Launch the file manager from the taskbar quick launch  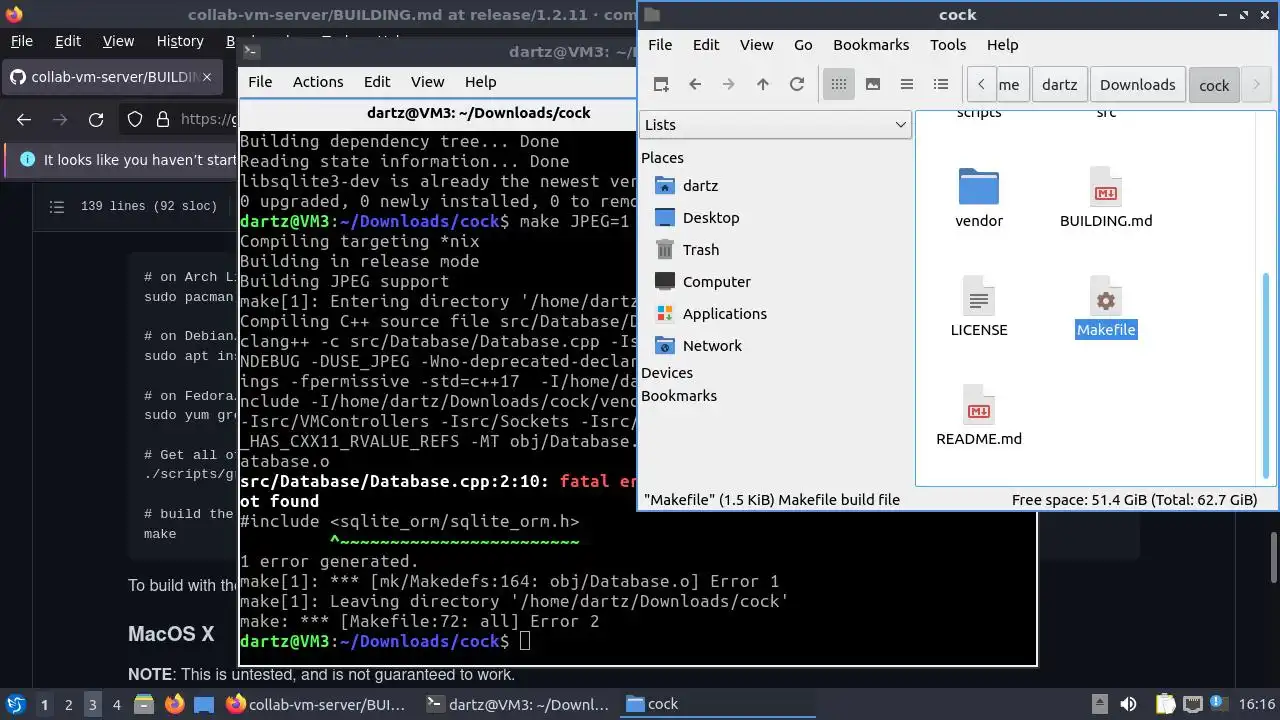(143, 704)
